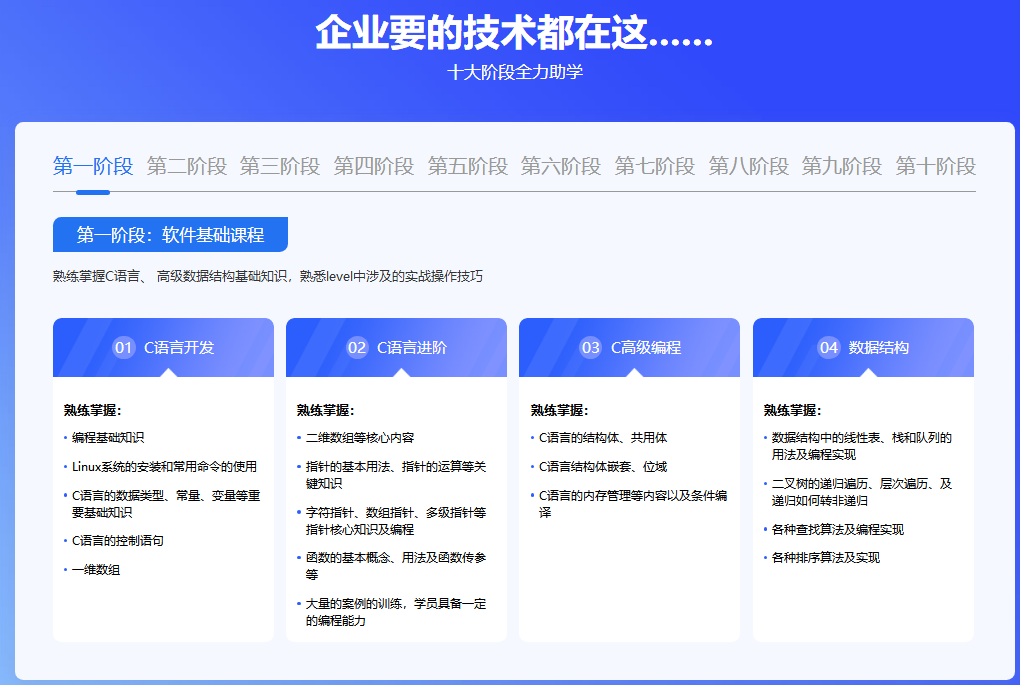The height and width of the screenshot is (685, 1020).
Task: Select the 第五阶段 tab
Action: pyautogui.click(x=468, y=167)
